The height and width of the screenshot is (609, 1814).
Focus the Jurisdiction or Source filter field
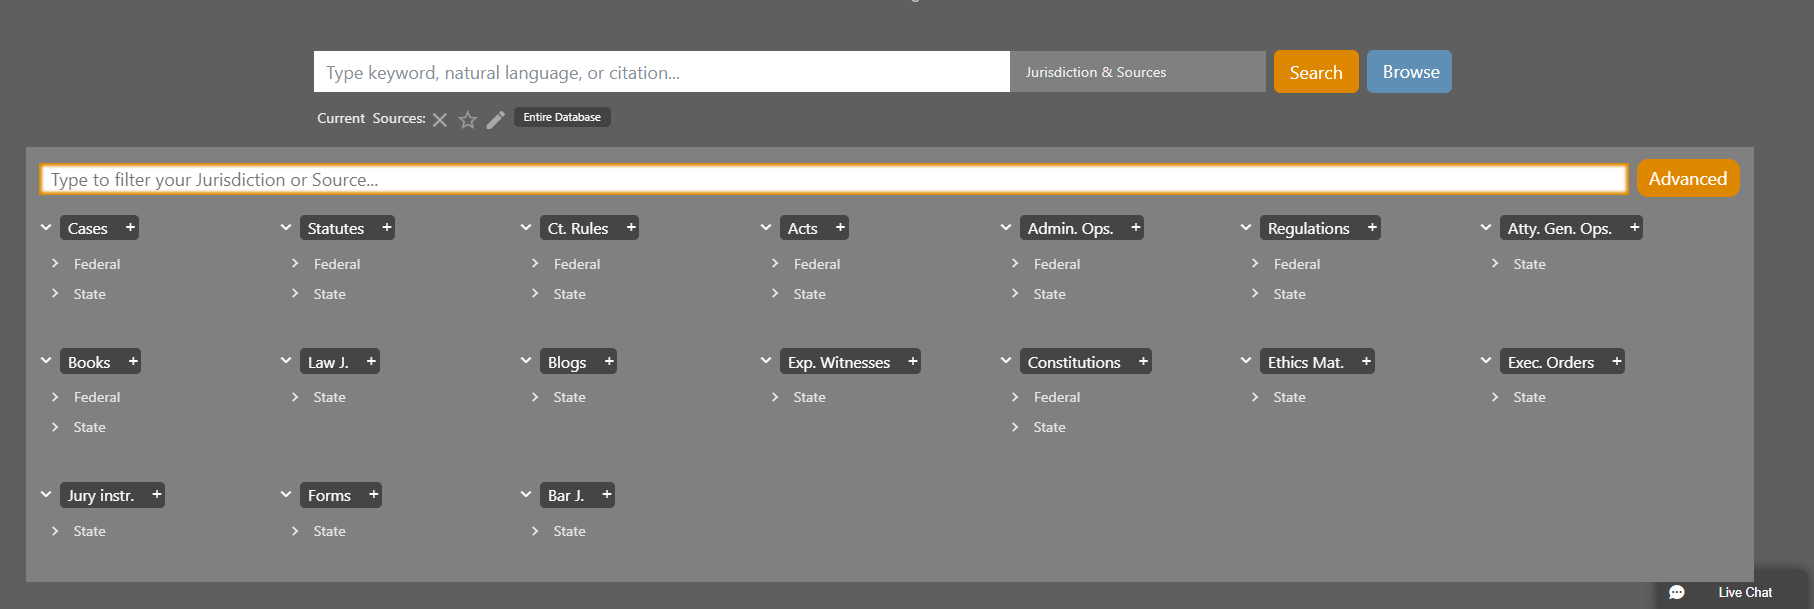(x=833, y=180)
